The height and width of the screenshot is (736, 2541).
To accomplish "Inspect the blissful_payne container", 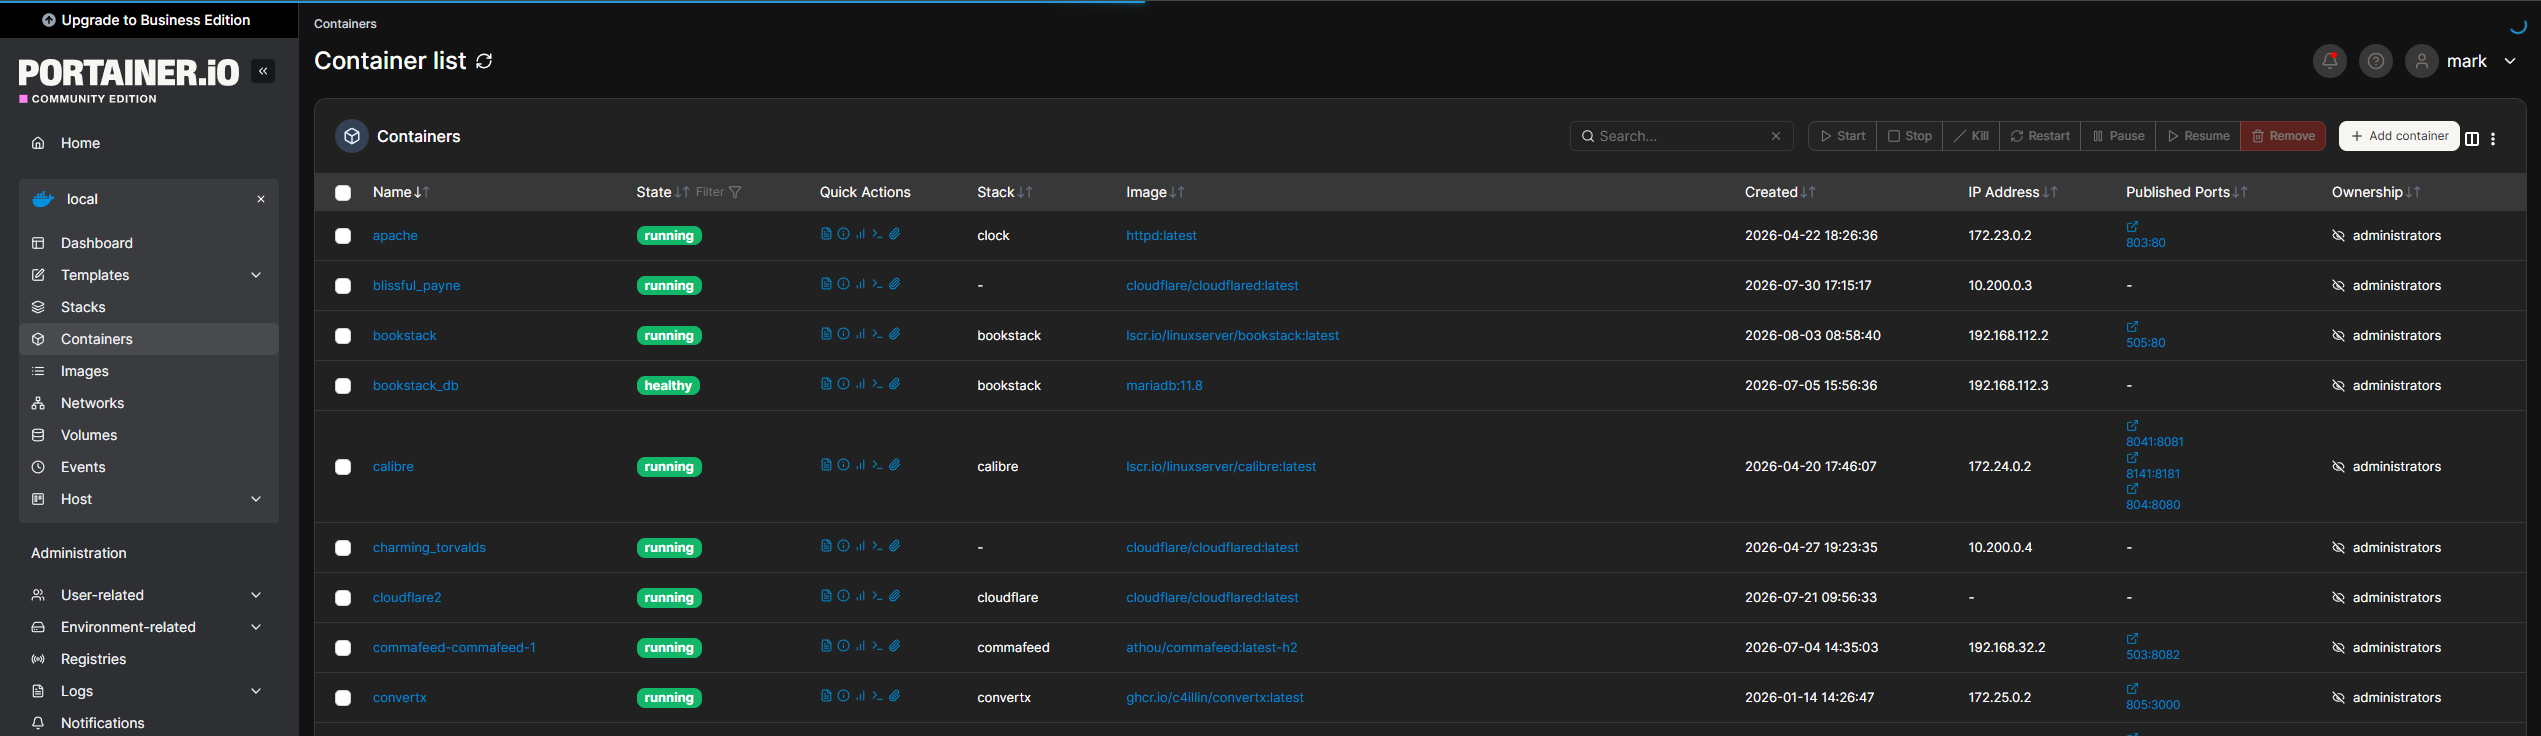I will click(x=843, y=284).
